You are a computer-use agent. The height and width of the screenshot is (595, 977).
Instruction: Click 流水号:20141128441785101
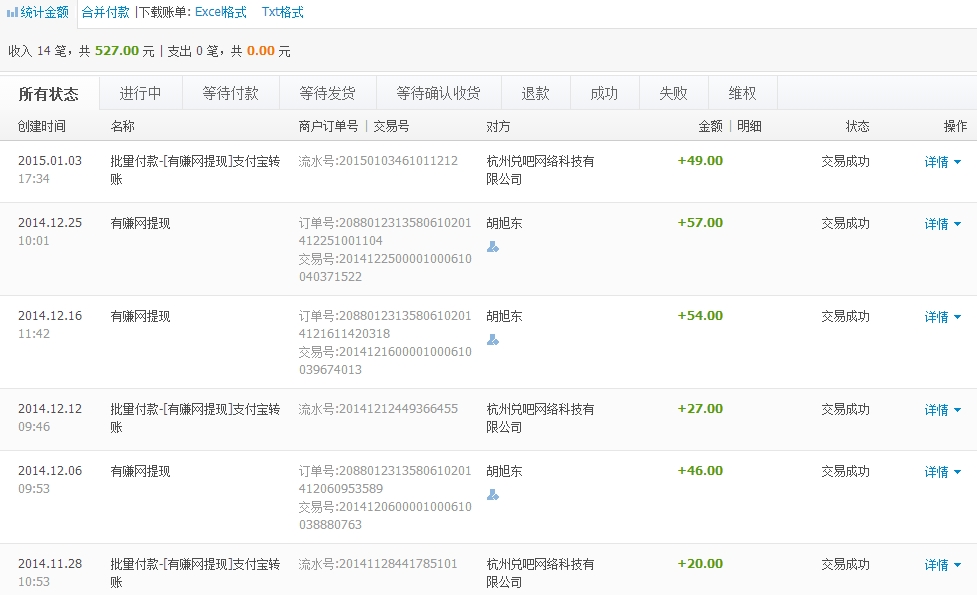point(378,564)
